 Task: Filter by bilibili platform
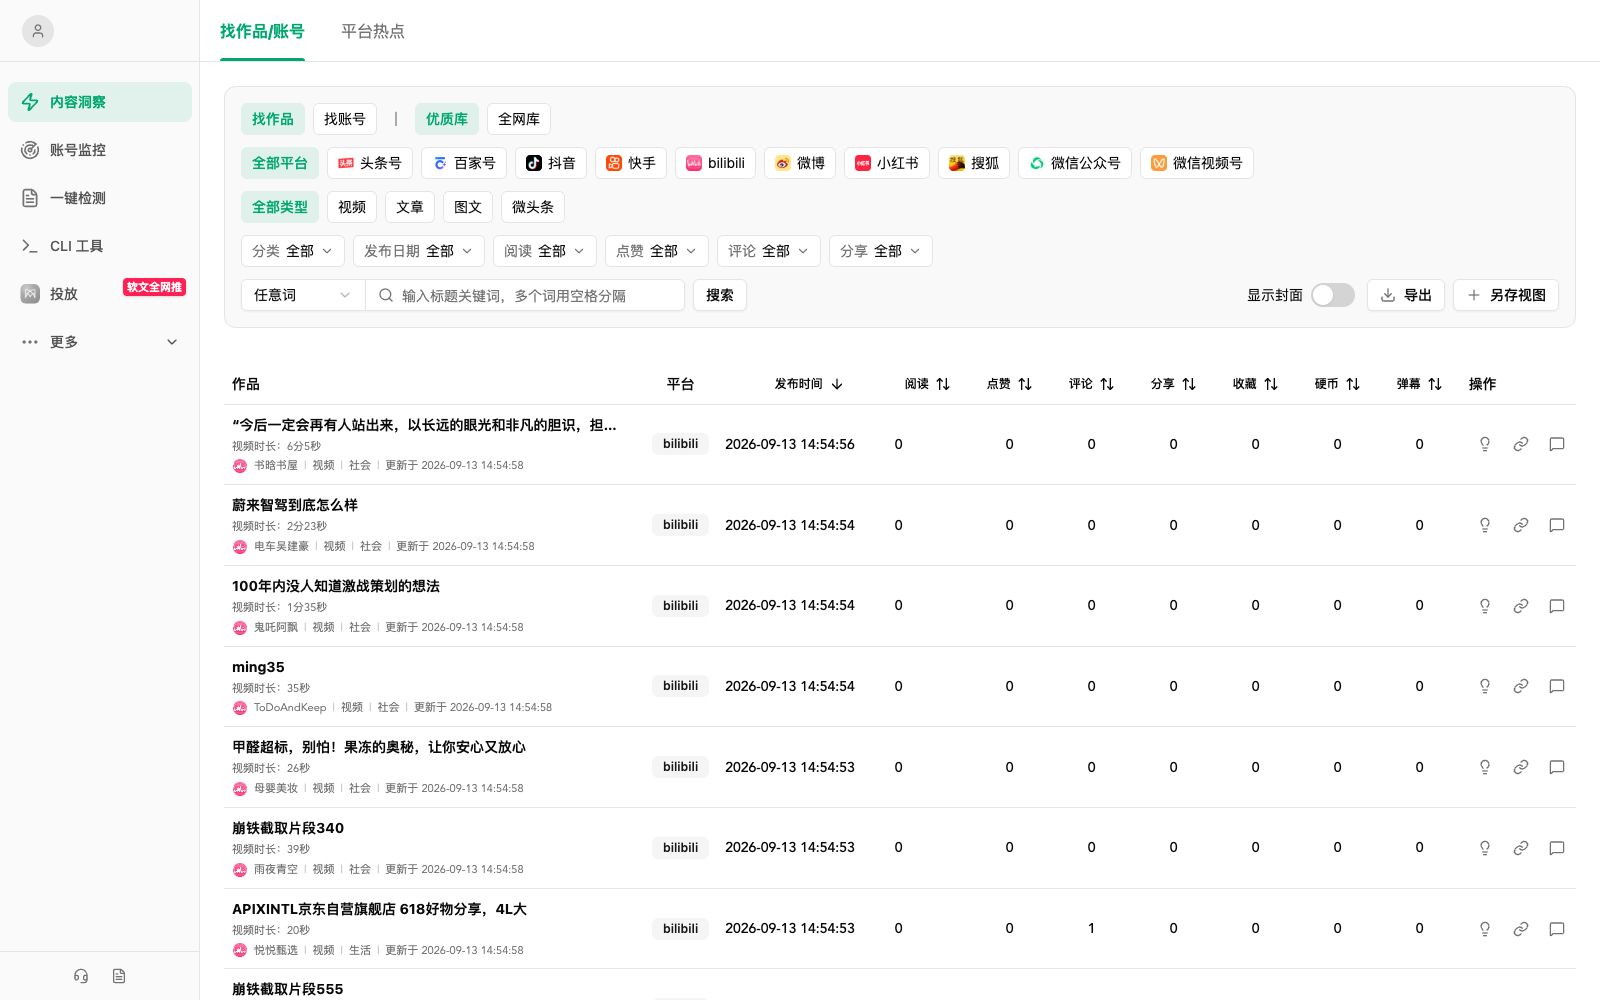(715, 163)
